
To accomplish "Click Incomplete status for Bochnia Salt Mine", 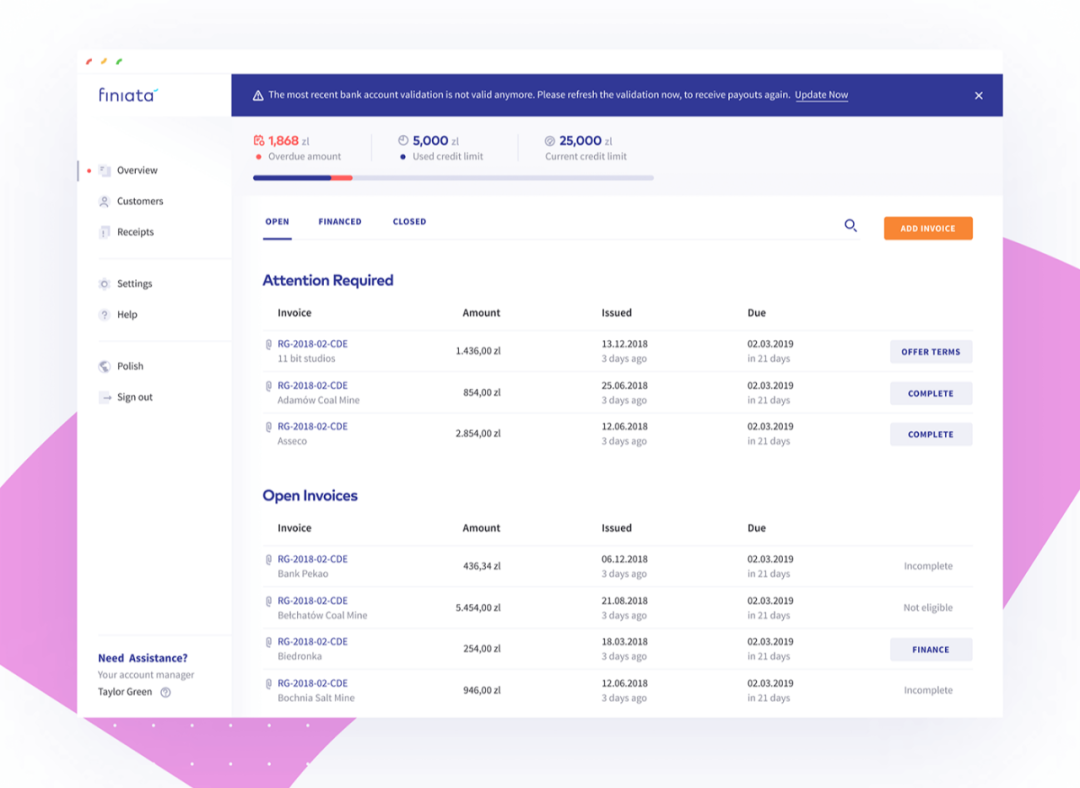I will pyautogui.click(x=928, y=690).
